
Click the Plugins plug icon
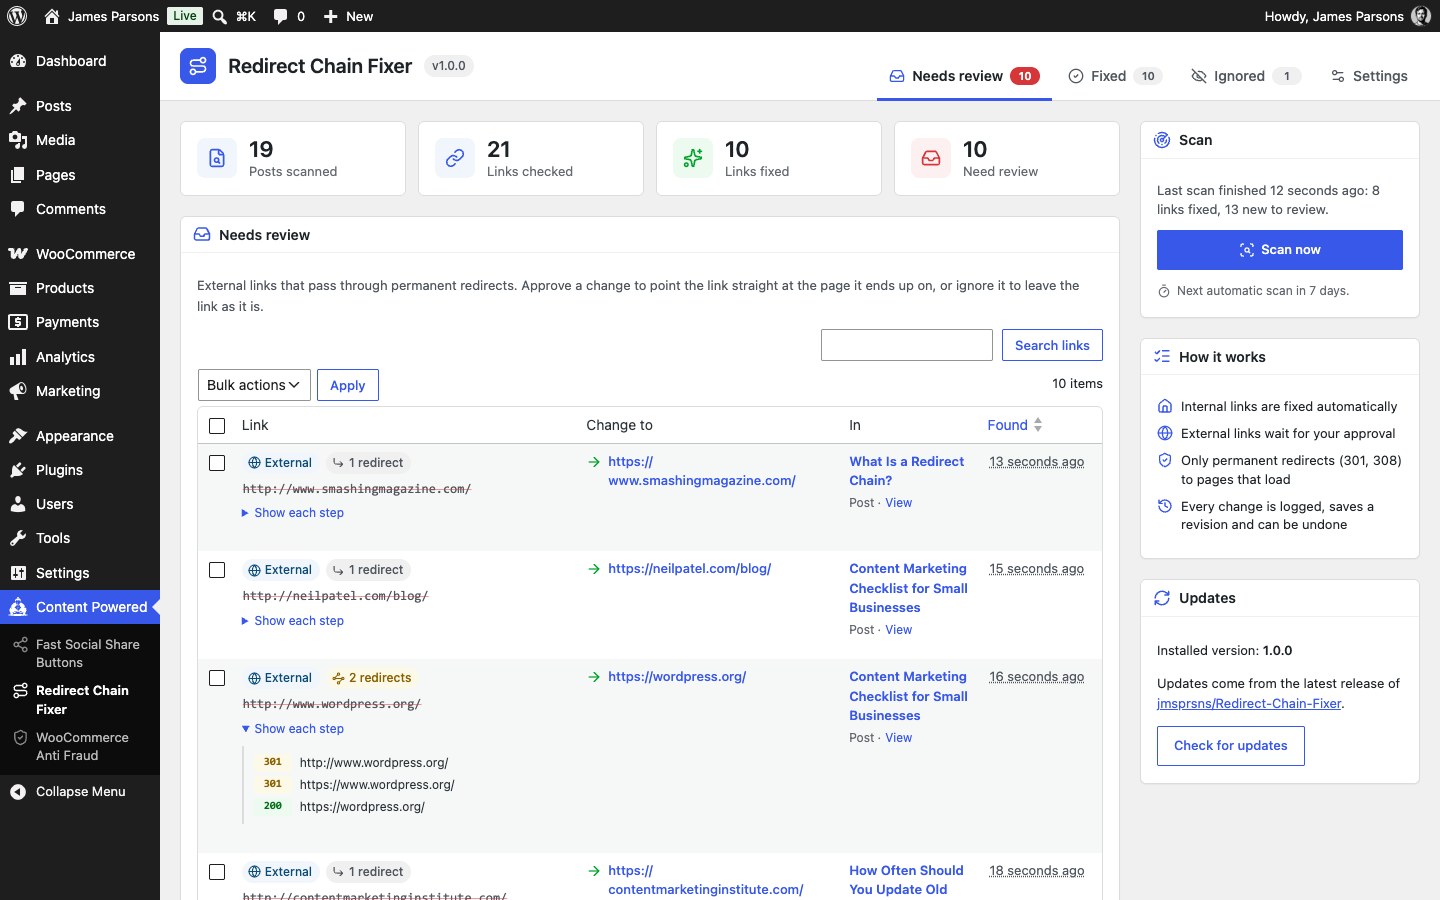(x=18, y=470)
